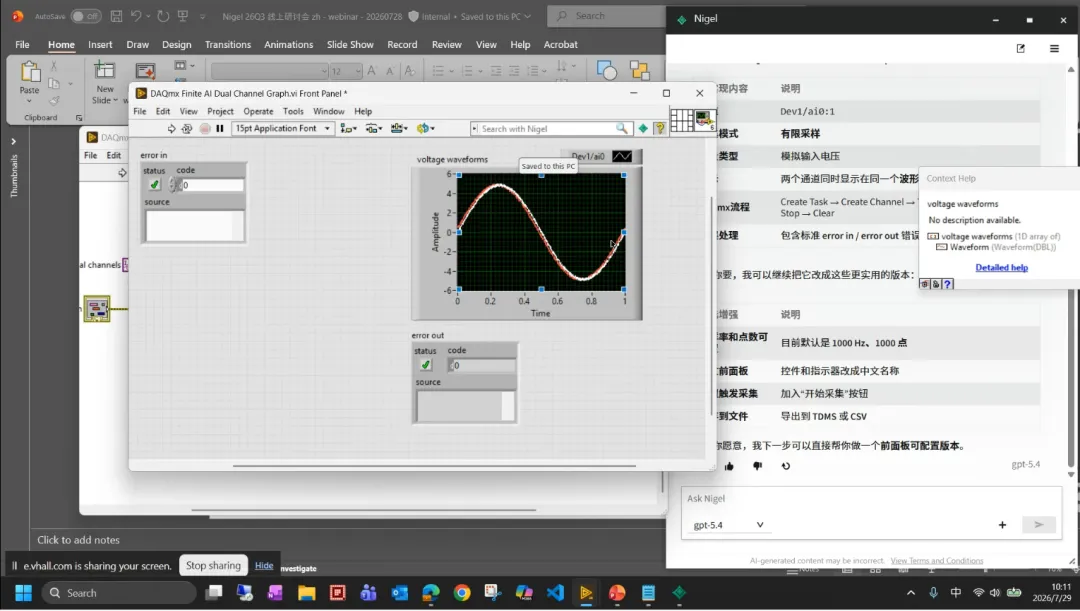Click the Window menu in LabVIEW front panel

pyautogui.click(x=329, y=111)
